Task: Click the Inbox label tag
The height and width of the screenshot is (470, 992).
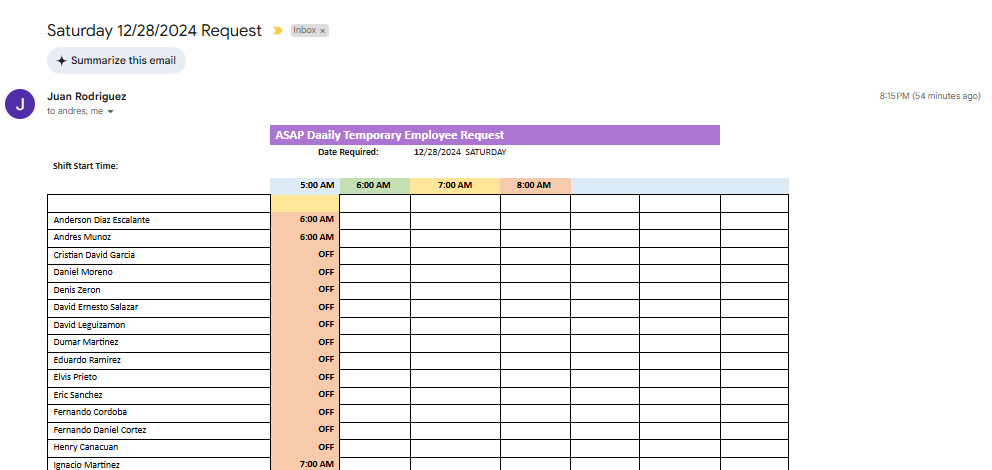Action: [304, 31]
